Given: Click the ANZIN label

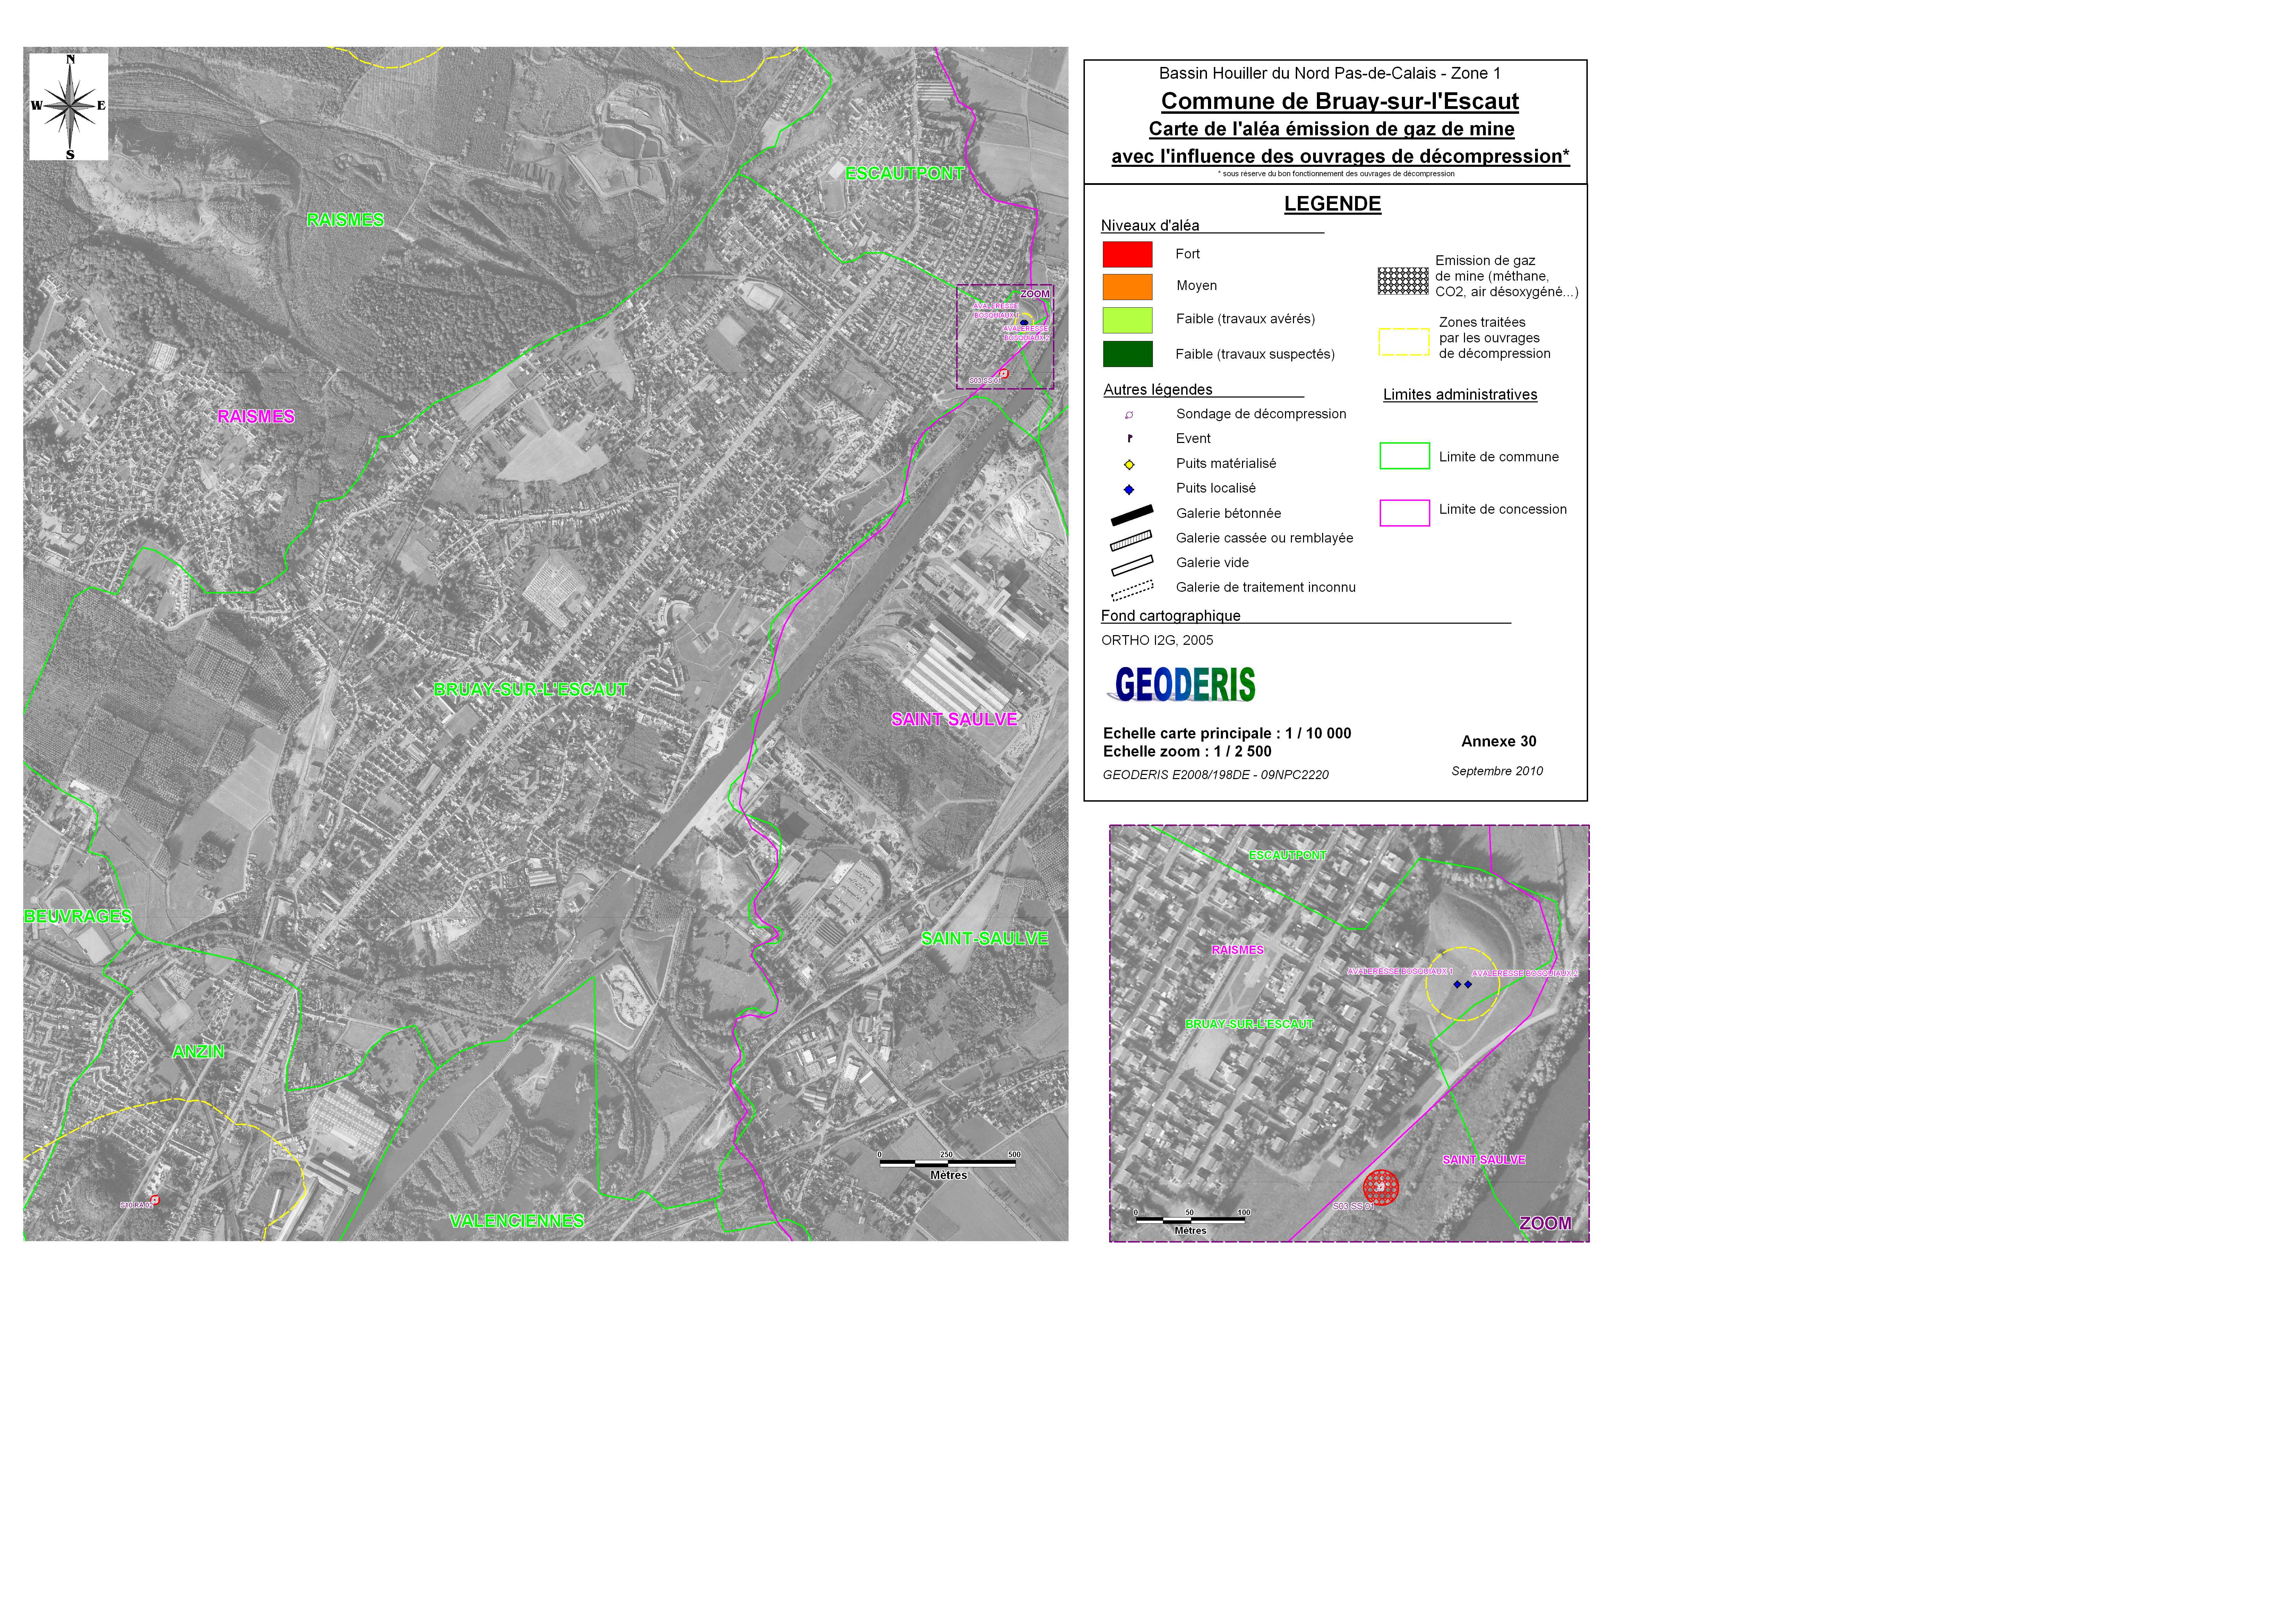Looking at the screenshot, I should [x=198, y=1052].
